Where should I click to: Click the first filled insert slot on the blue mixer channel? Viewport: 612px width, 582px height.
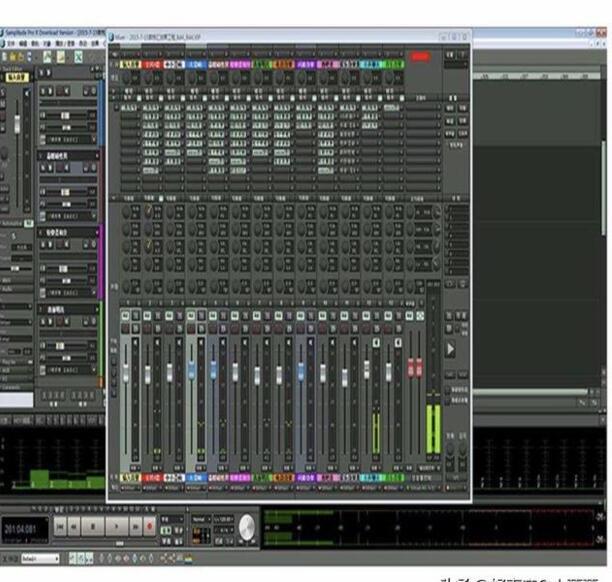point(194,108)
